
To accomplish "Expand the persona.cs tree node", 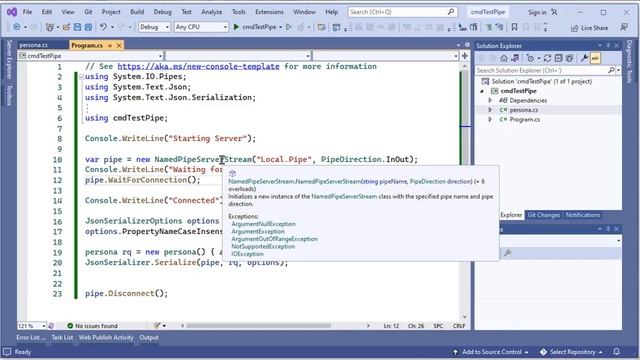I will [490, 110].
